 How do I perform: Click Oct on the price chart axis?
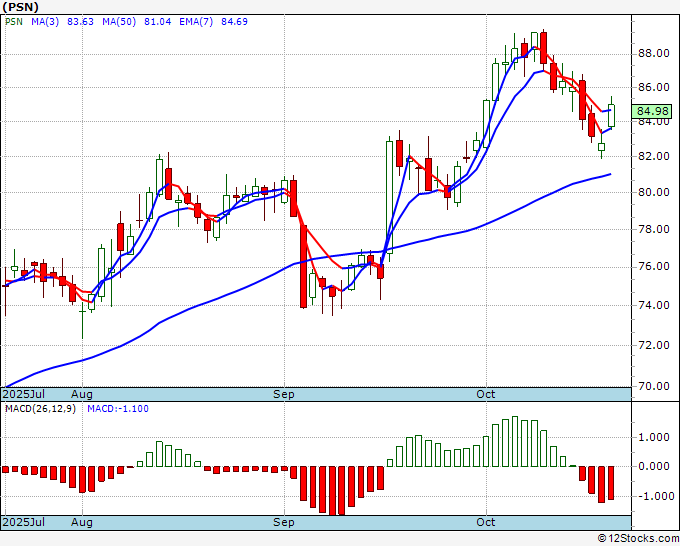(486, 394)
